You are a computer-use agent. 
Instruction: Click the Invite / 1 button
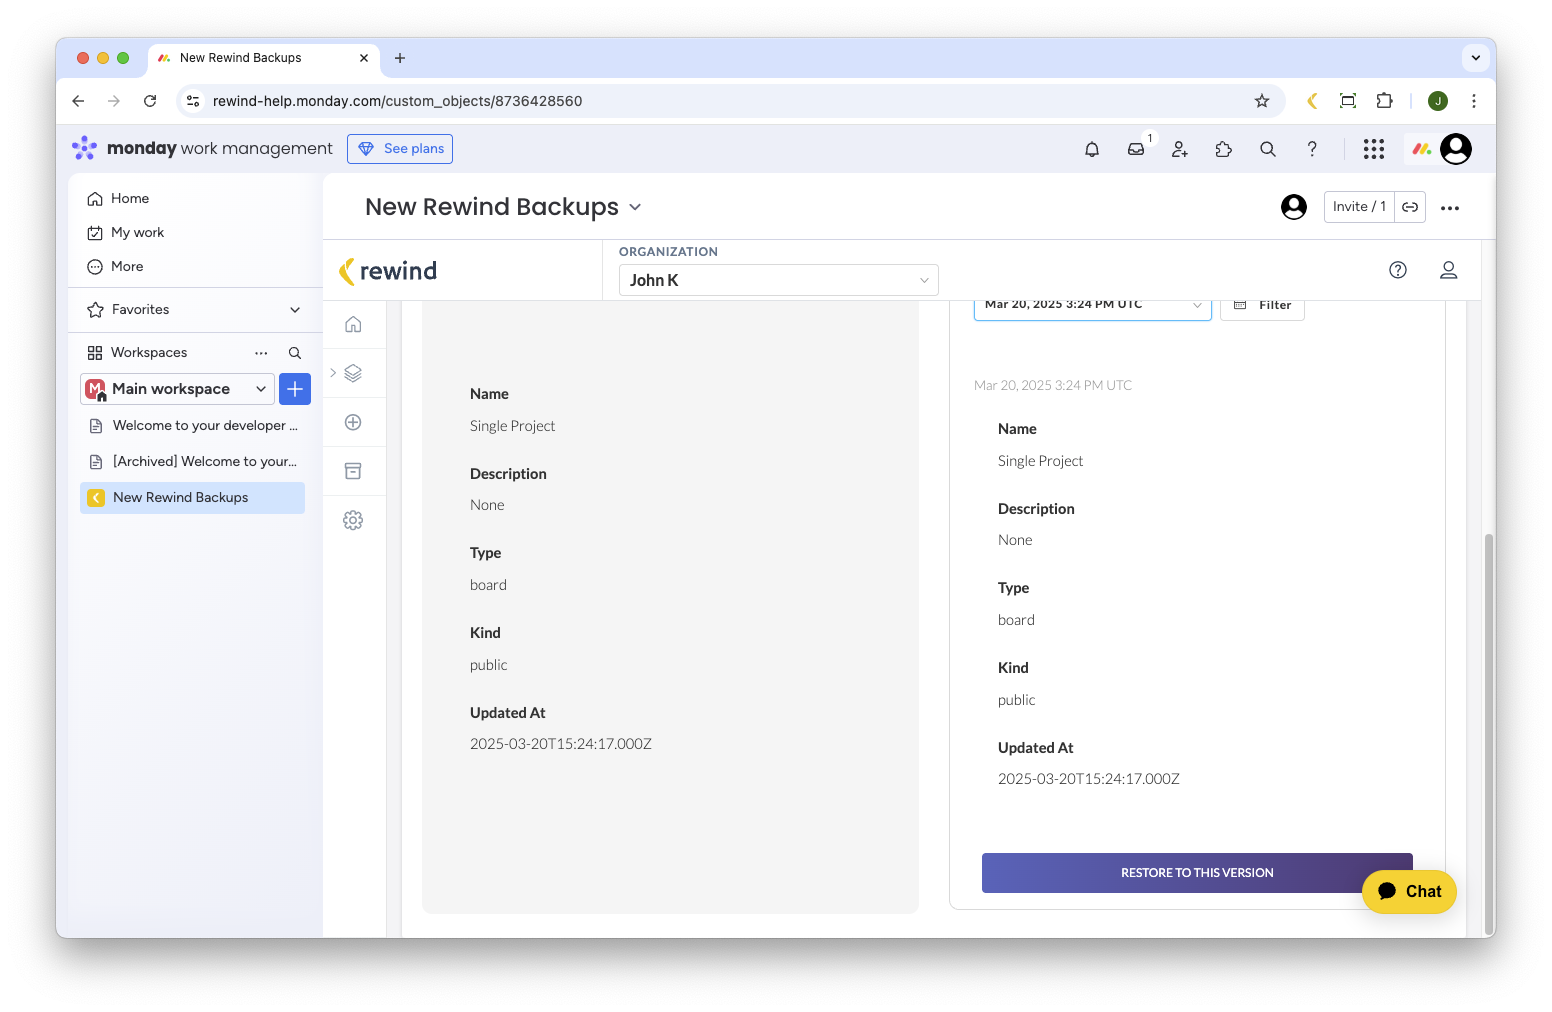[1359, 207]
